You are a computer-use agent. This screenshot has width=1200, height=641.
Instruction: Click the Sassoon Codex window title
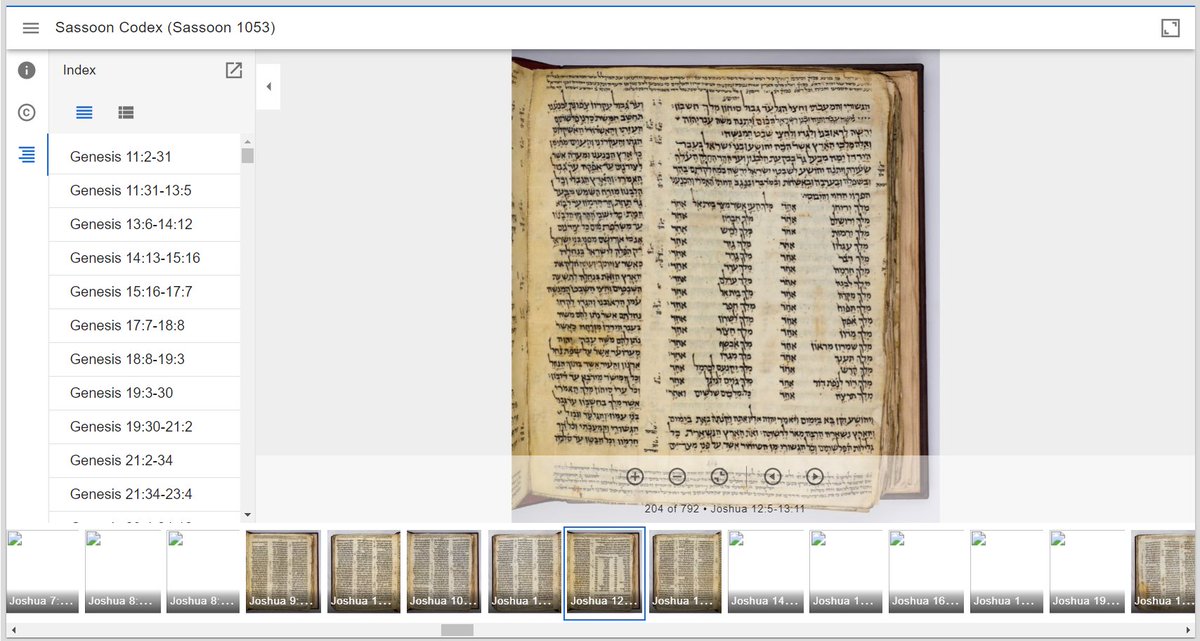point(165,28)
